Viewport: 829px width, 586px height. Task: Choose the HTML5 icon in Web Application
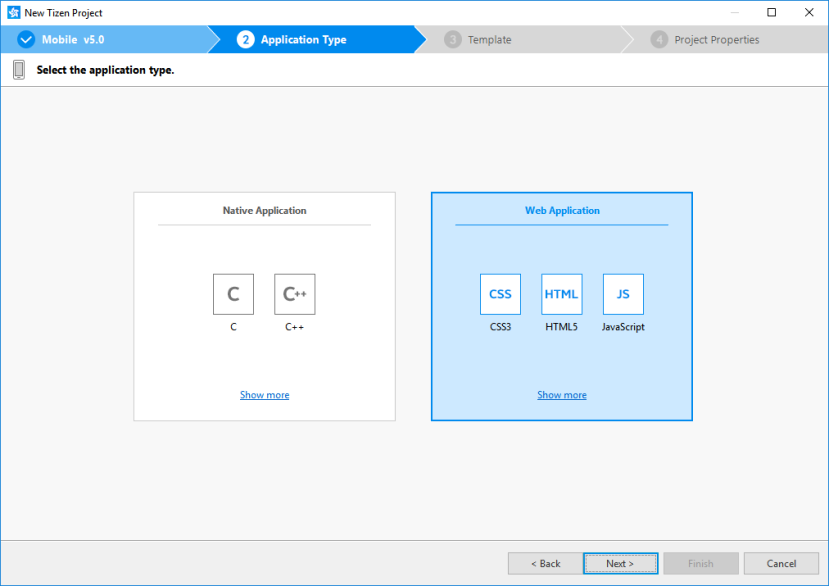[x=561, y=293]
